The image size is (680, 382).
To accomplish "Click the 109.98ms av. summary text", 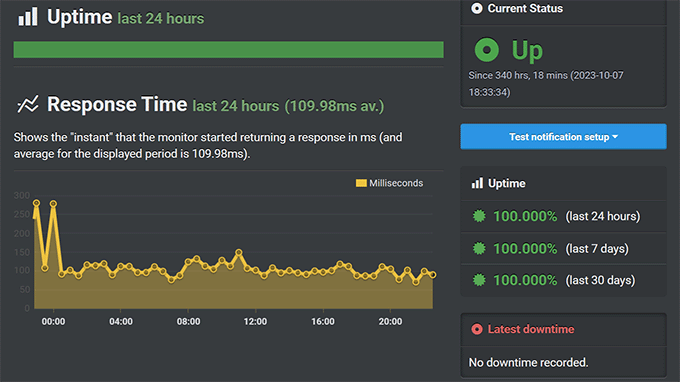I will tap(334, 106).
